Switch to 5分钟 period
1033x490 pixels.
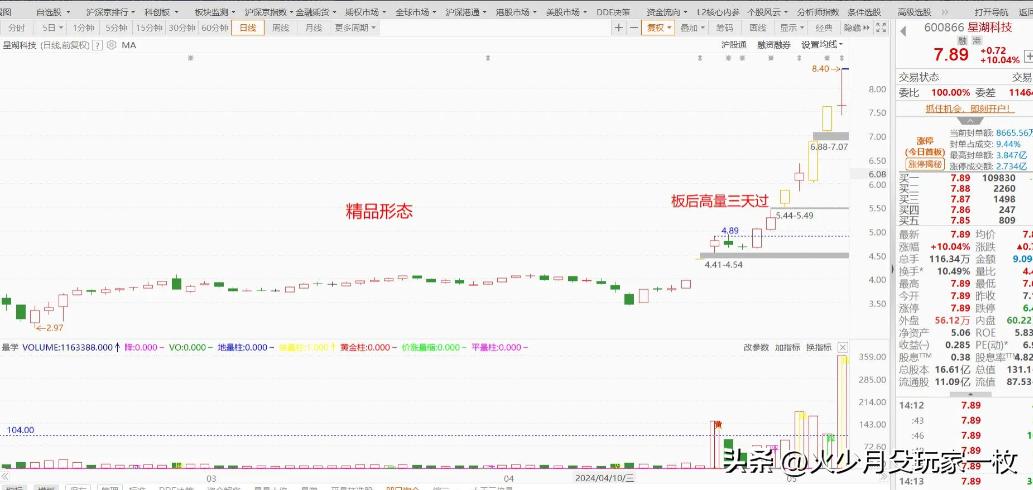tap(115, 28)
